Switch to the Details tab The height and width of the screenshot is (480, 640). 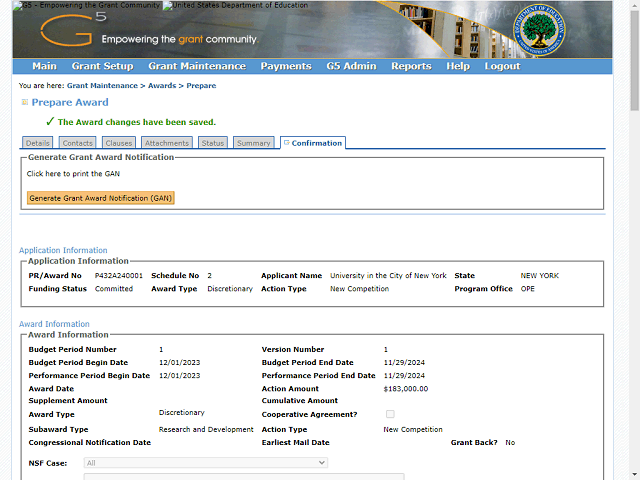(38, 143)
